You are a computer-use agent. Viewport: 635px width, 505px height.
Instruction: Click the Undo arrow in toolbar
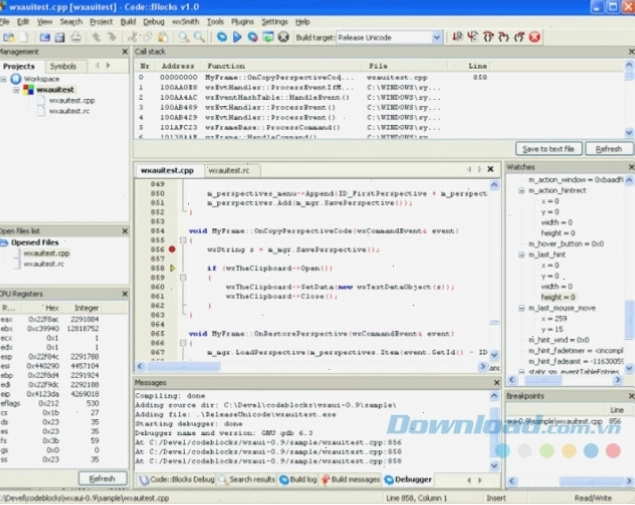[96, 37]
